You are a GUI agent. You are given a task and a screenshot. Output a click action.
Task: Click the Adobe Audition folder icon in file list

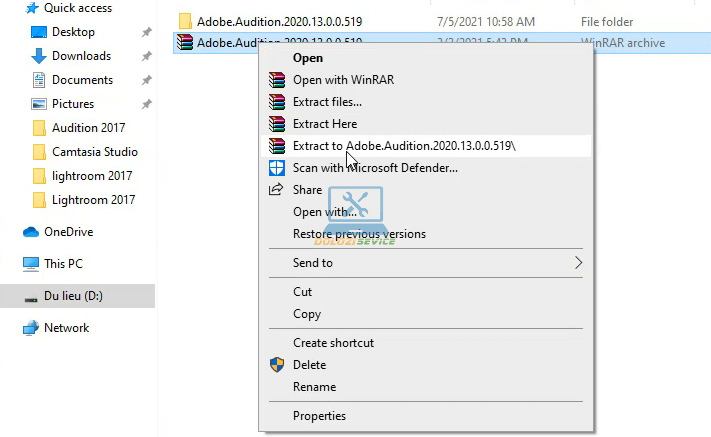184,20
